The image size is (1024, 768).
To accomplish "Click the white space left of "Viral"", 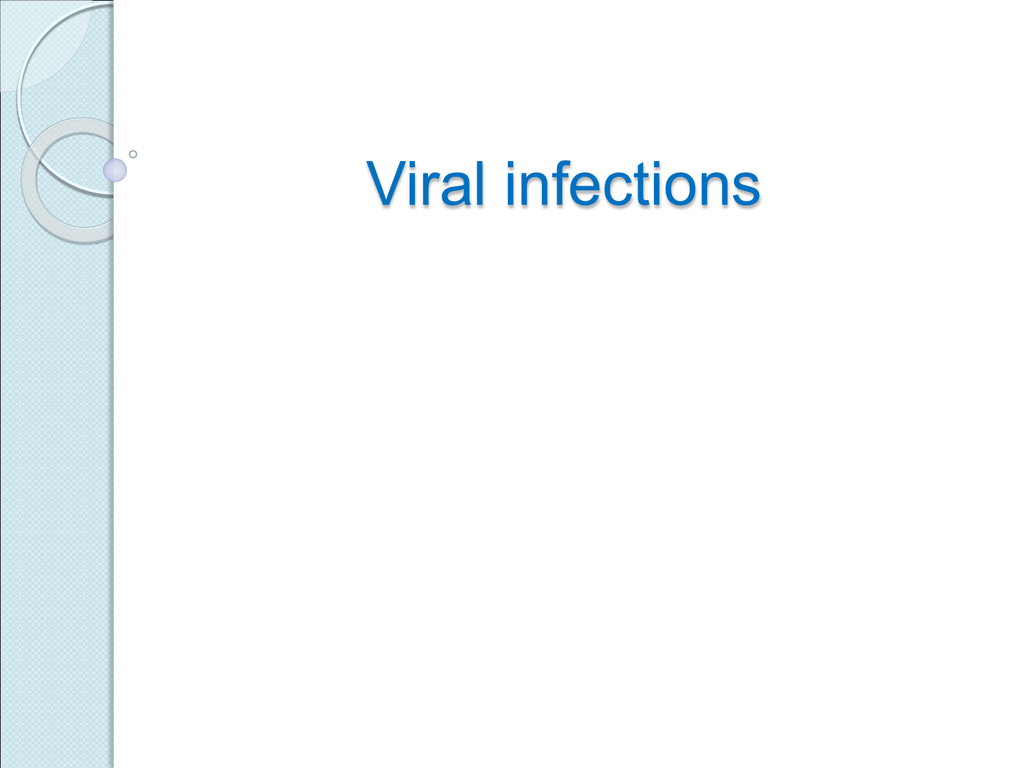I will pos(248,184).
